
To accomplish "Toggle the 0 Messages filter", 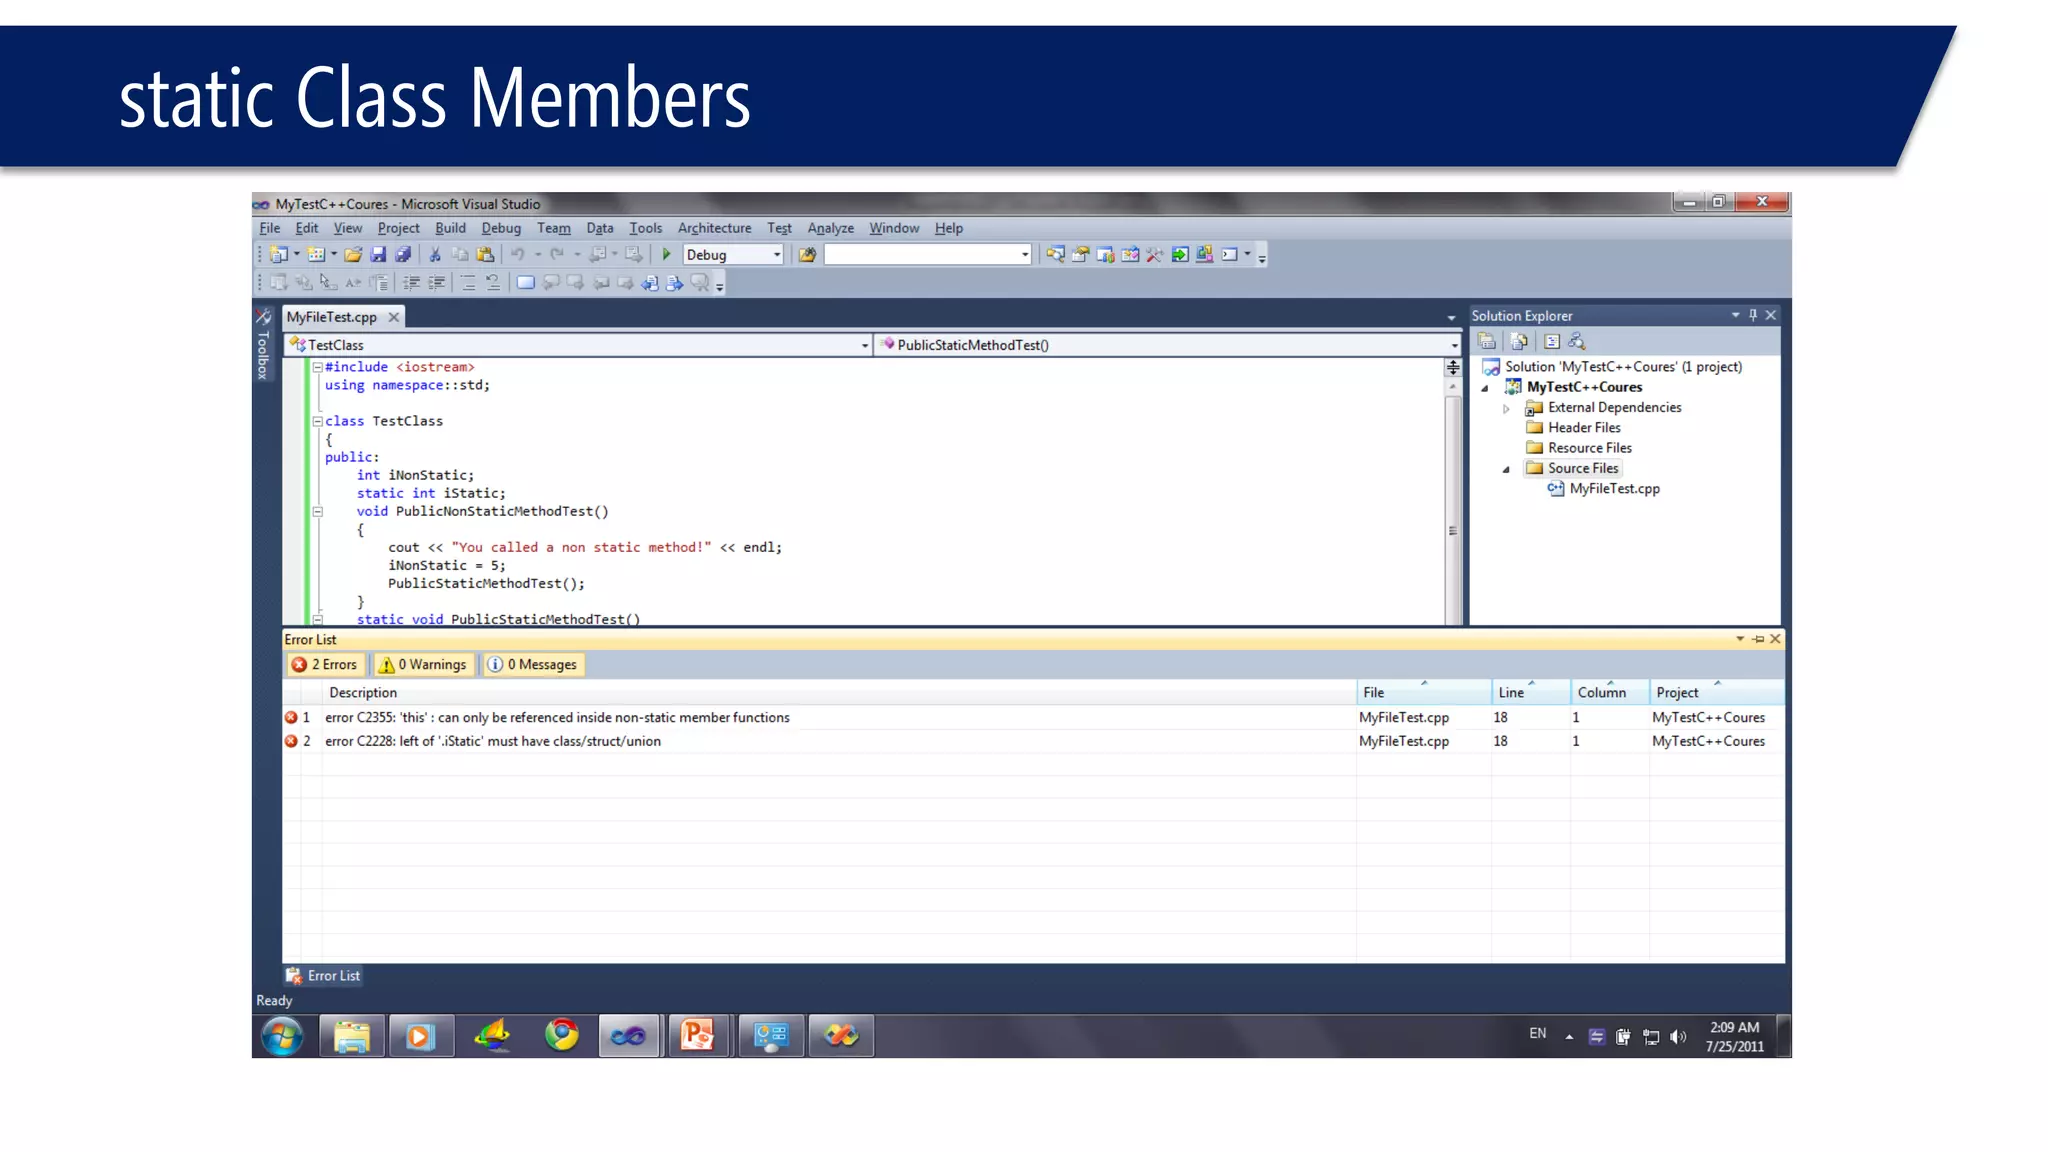I will point(533,665).
